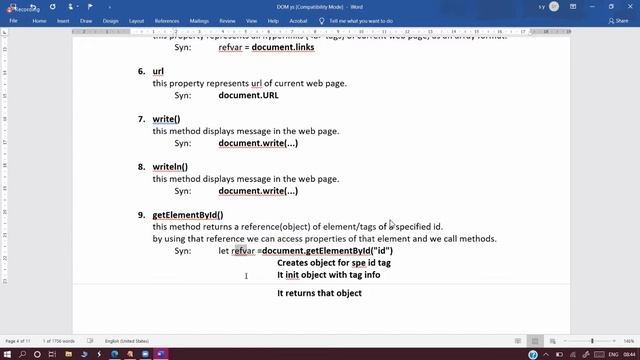640x360 pixels.
Task: Click the Word icon on the taskbar
Action: 160,354
